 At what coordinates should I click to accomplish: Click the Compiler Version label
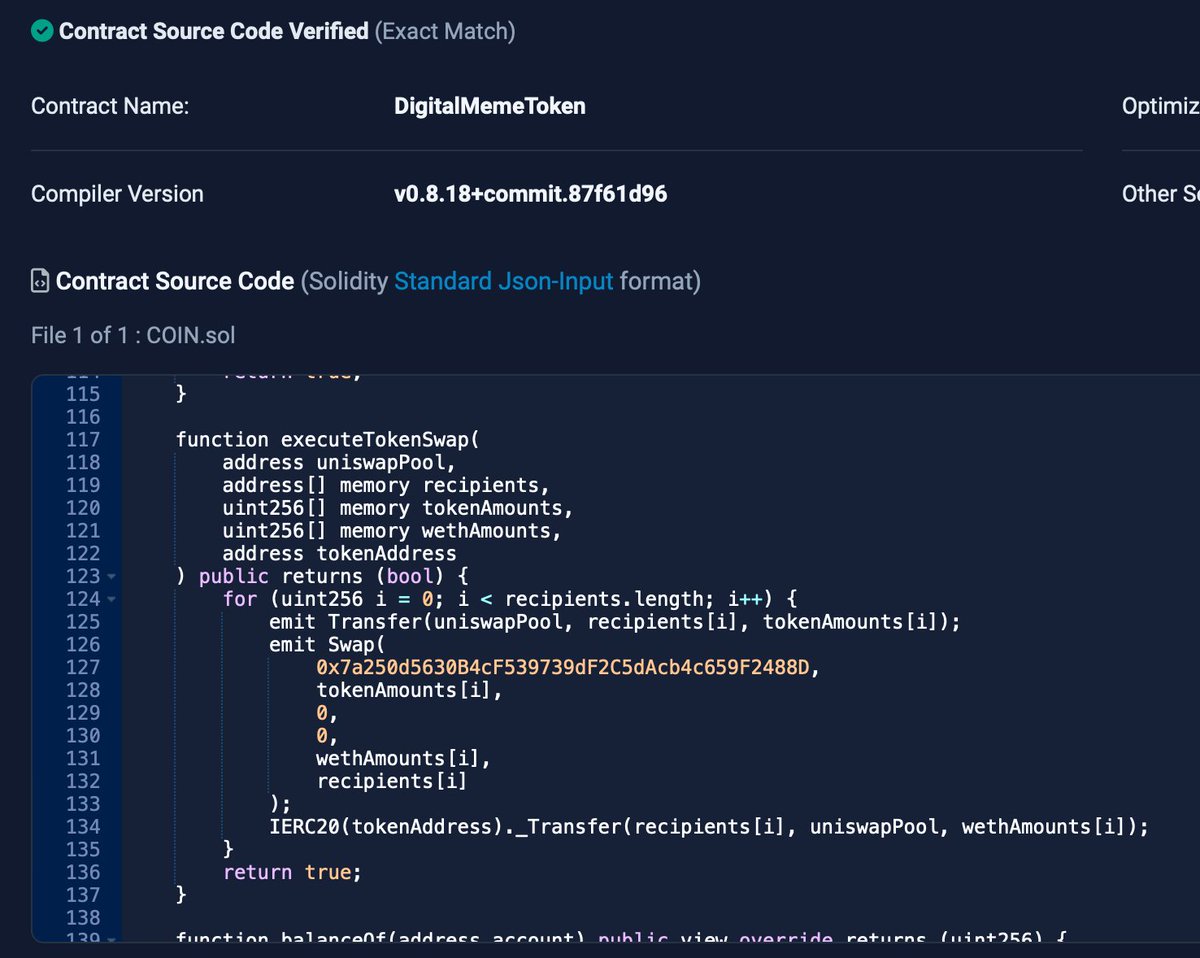coord(117,194)
